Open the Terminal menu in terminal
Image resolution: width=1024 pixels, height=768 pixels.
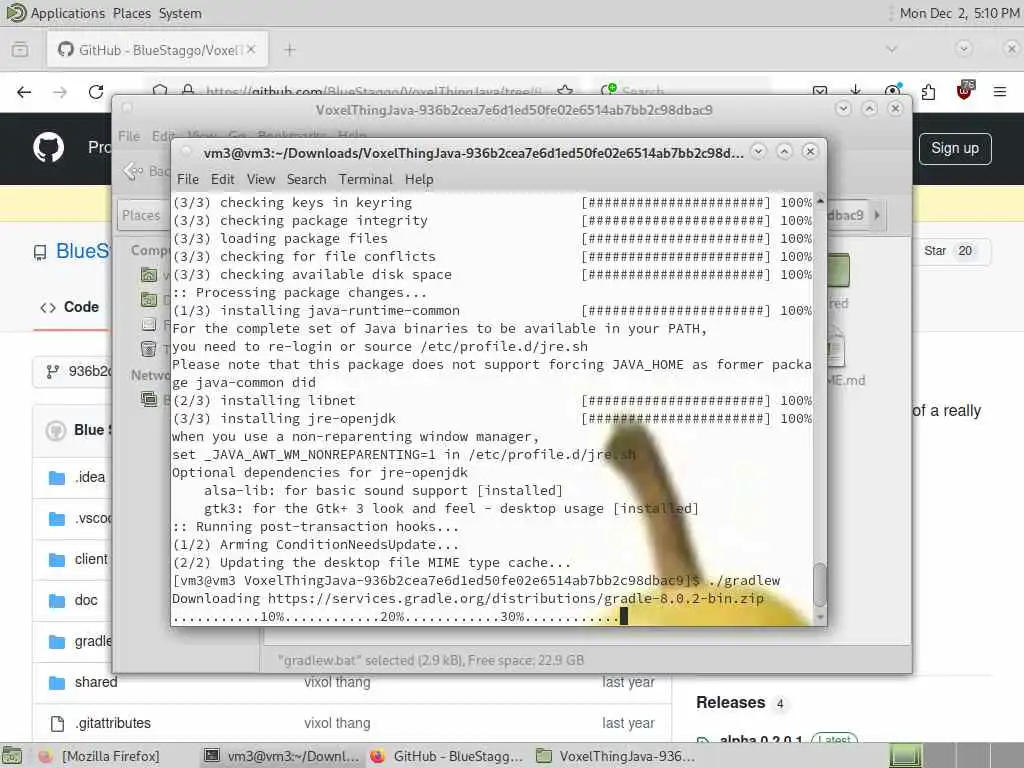click(x=366, y=179)
